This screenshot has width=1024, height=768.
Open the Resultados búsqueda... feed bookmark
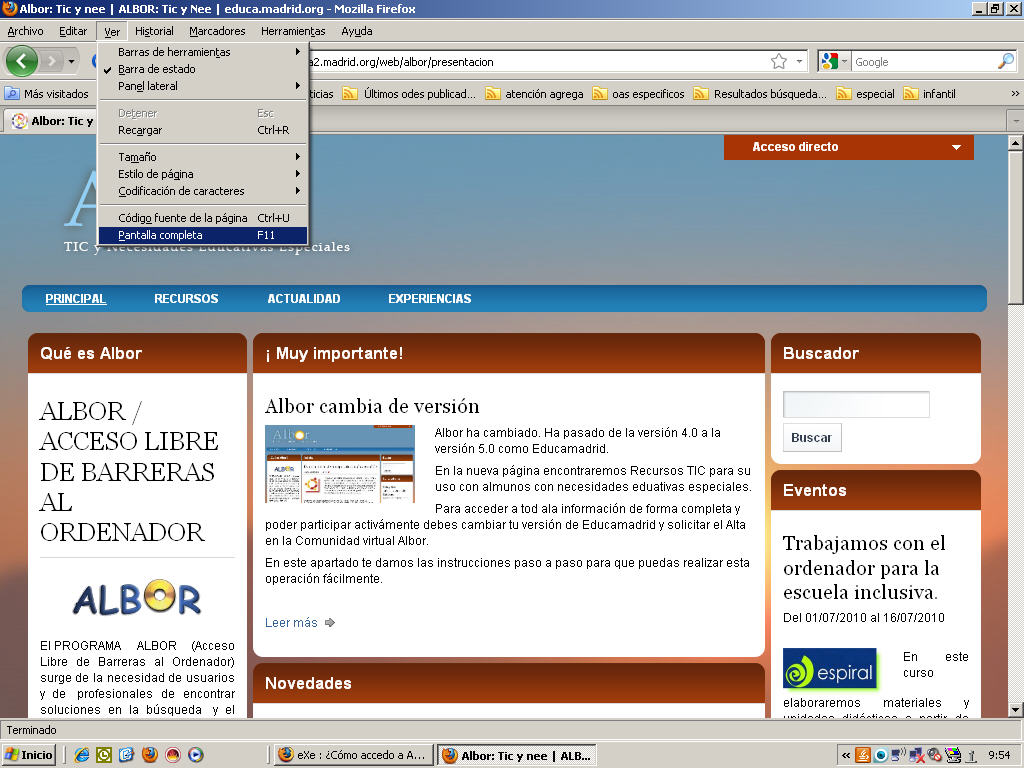[760, 93]
